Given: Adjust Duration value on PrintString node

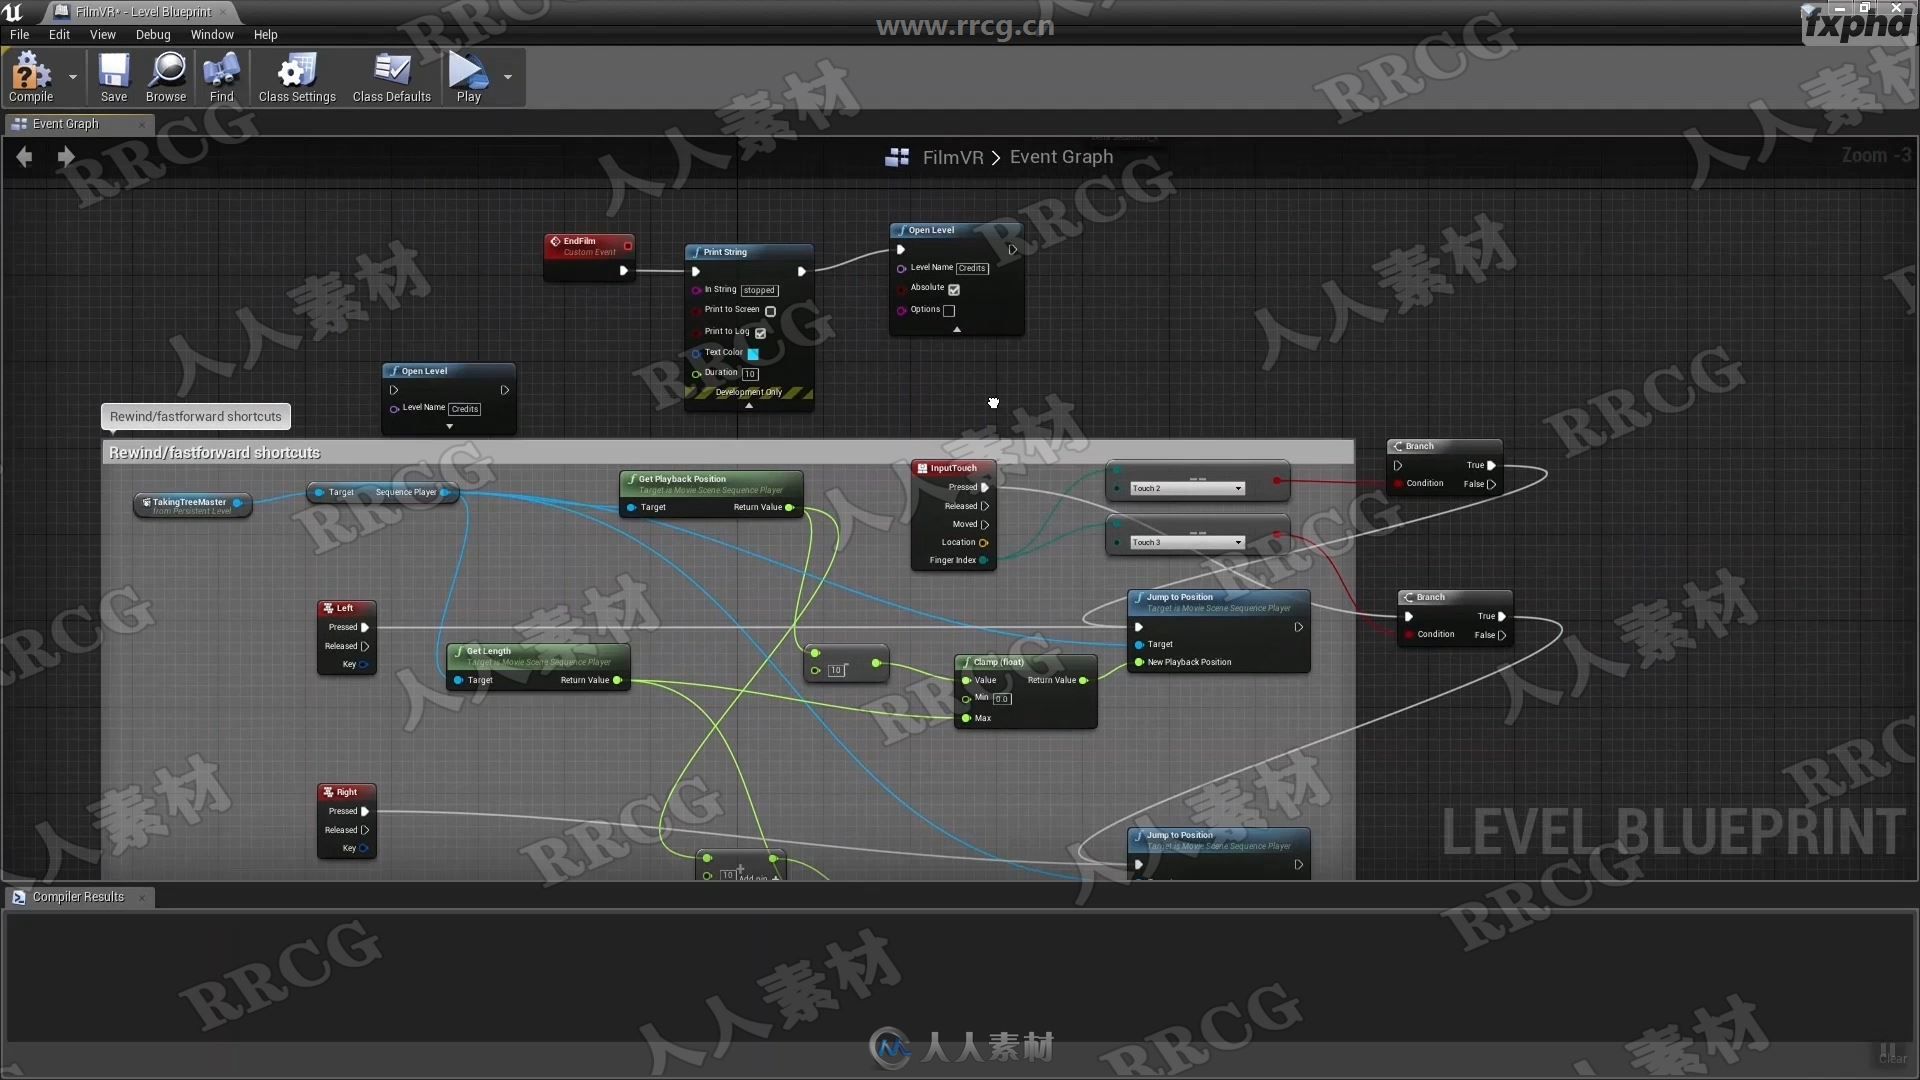Looking at the screenshot, I should [752, 372].
